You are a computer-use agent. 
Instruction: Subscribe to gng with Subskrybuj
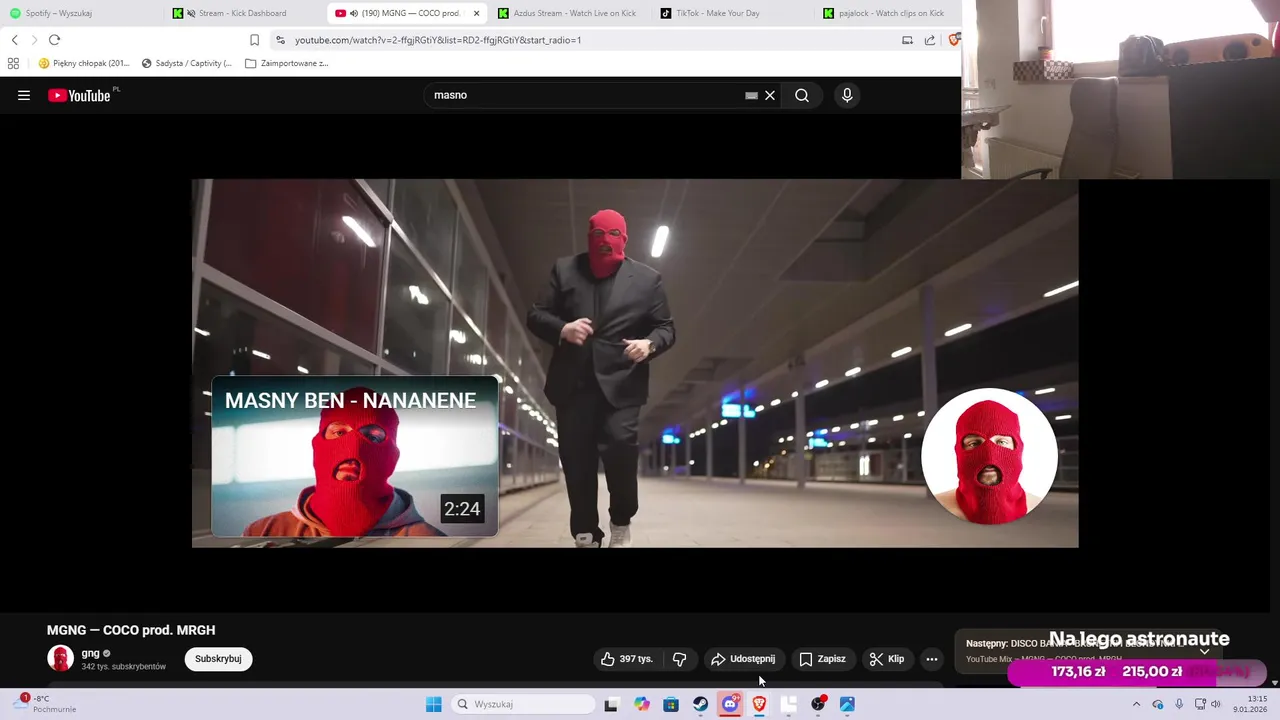pyautogui.click(x=218, y=659)
